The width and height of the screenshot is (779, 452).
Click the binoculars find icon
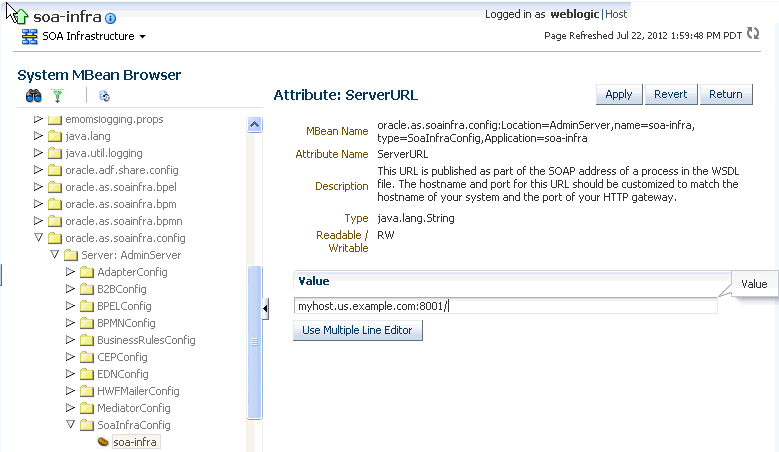(34, 96)
